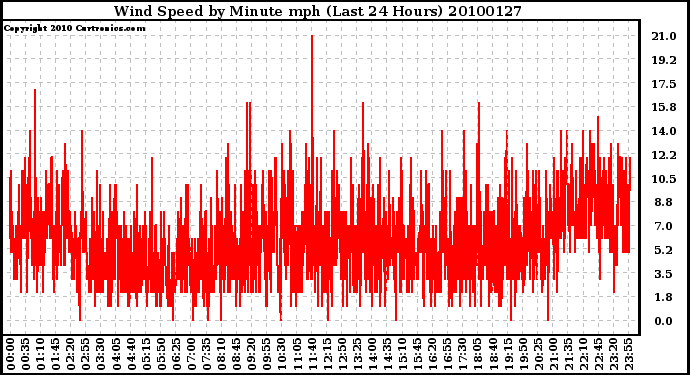Click the 21:35 time axis label
This screenshot has width=690, height=375.
pyautogui.click(x=568, y=355)
